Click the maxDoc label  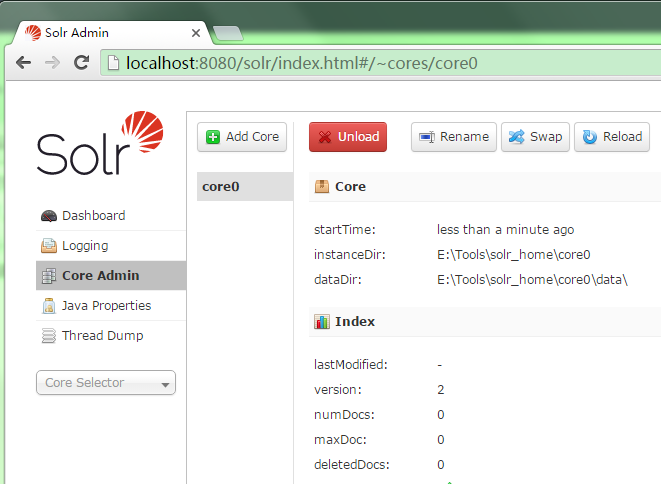pyautogui.click(x=340, y=440)
